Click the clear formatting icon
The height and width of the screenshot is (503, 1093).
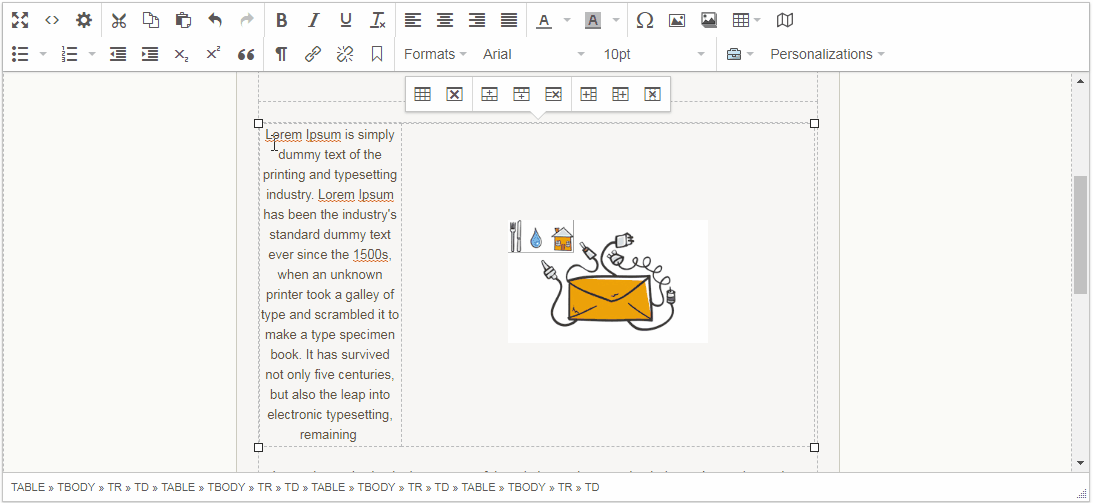point(377,20)
